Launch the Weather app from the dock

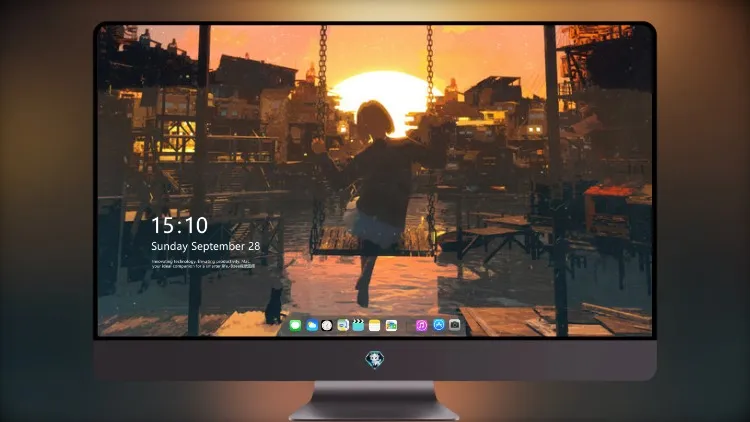pos(311,325)
